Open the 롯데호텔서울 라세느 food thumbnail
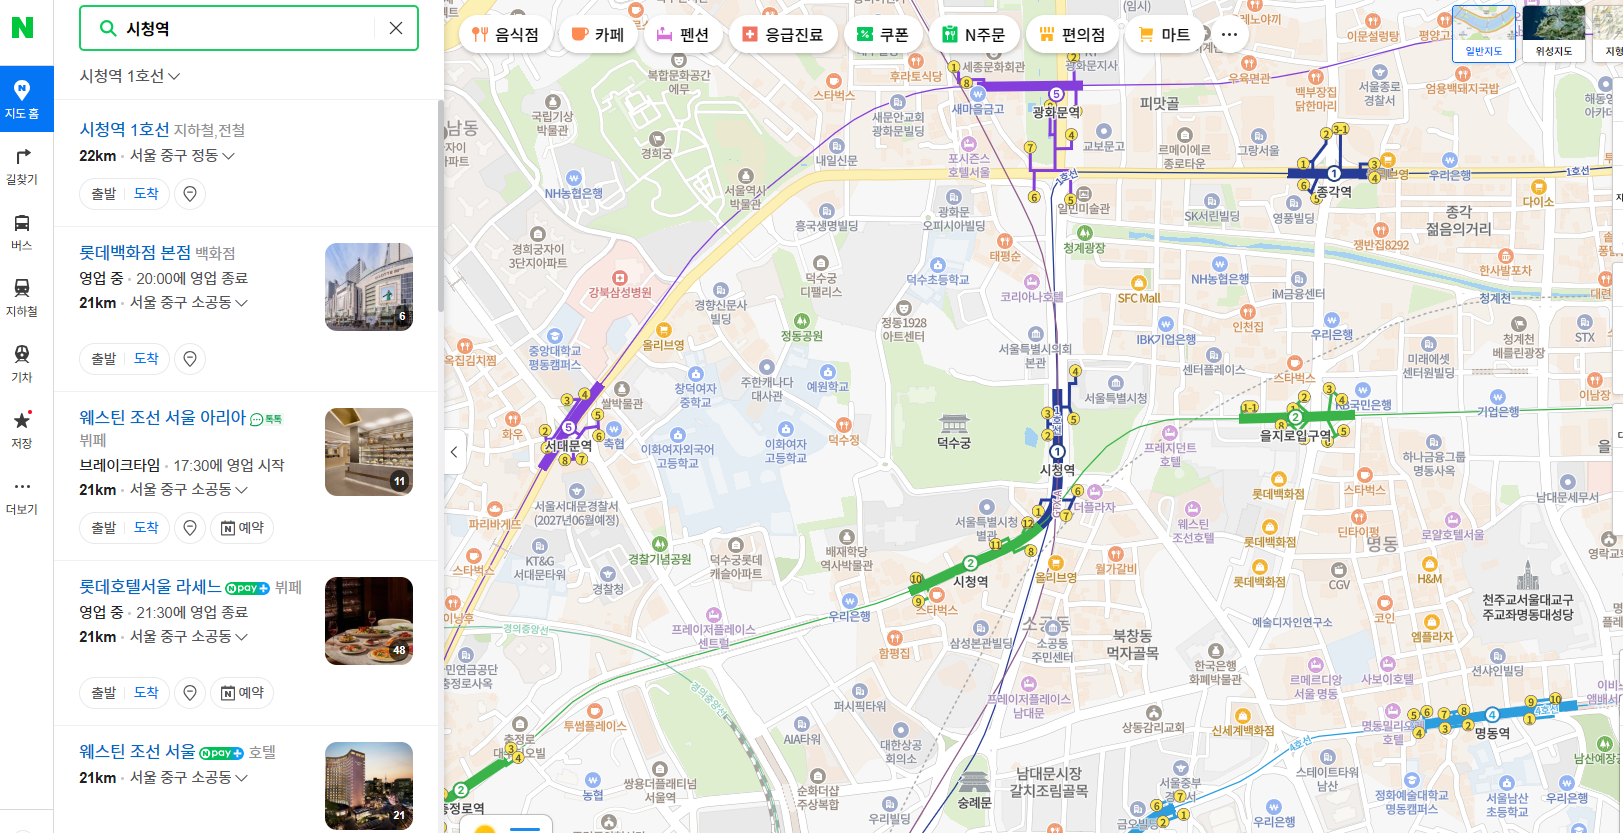The image size is (1623, 833). click(369, 621)
